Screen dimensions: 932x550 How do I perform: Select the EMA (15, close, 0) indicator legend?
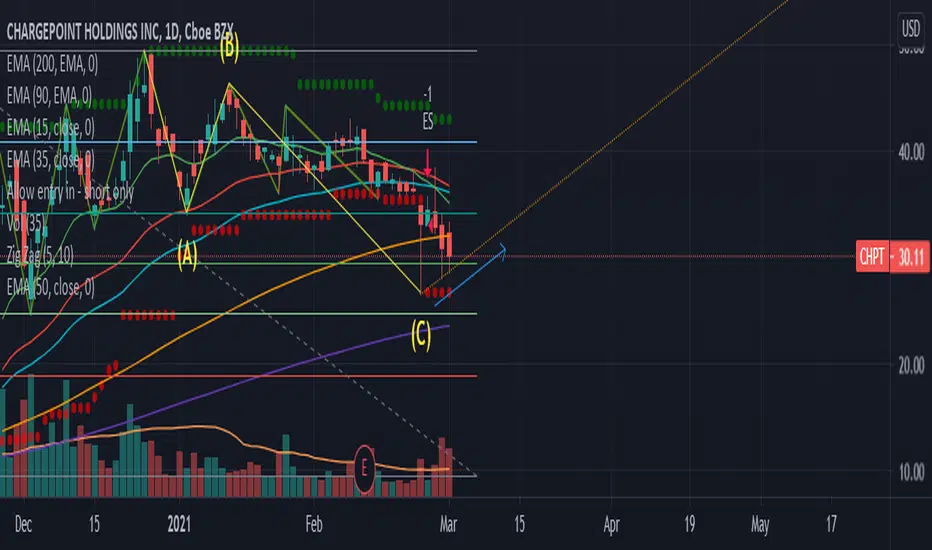51,127
